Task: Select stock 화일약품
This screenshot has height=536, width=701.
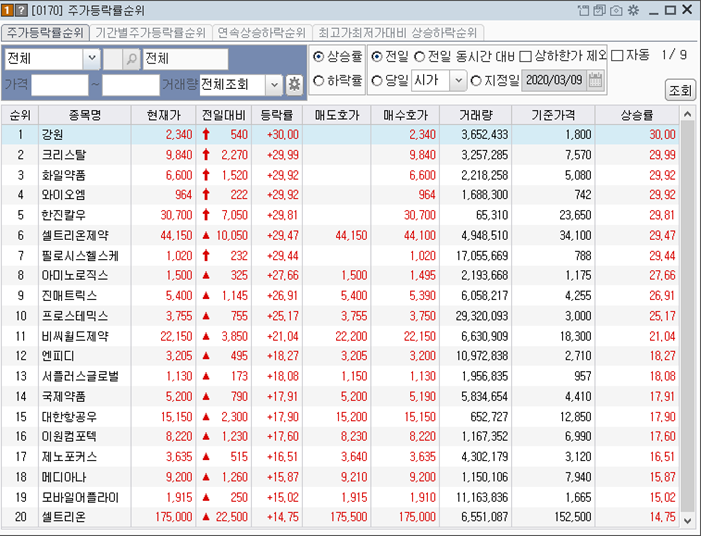Action: [x=63, y=175]
